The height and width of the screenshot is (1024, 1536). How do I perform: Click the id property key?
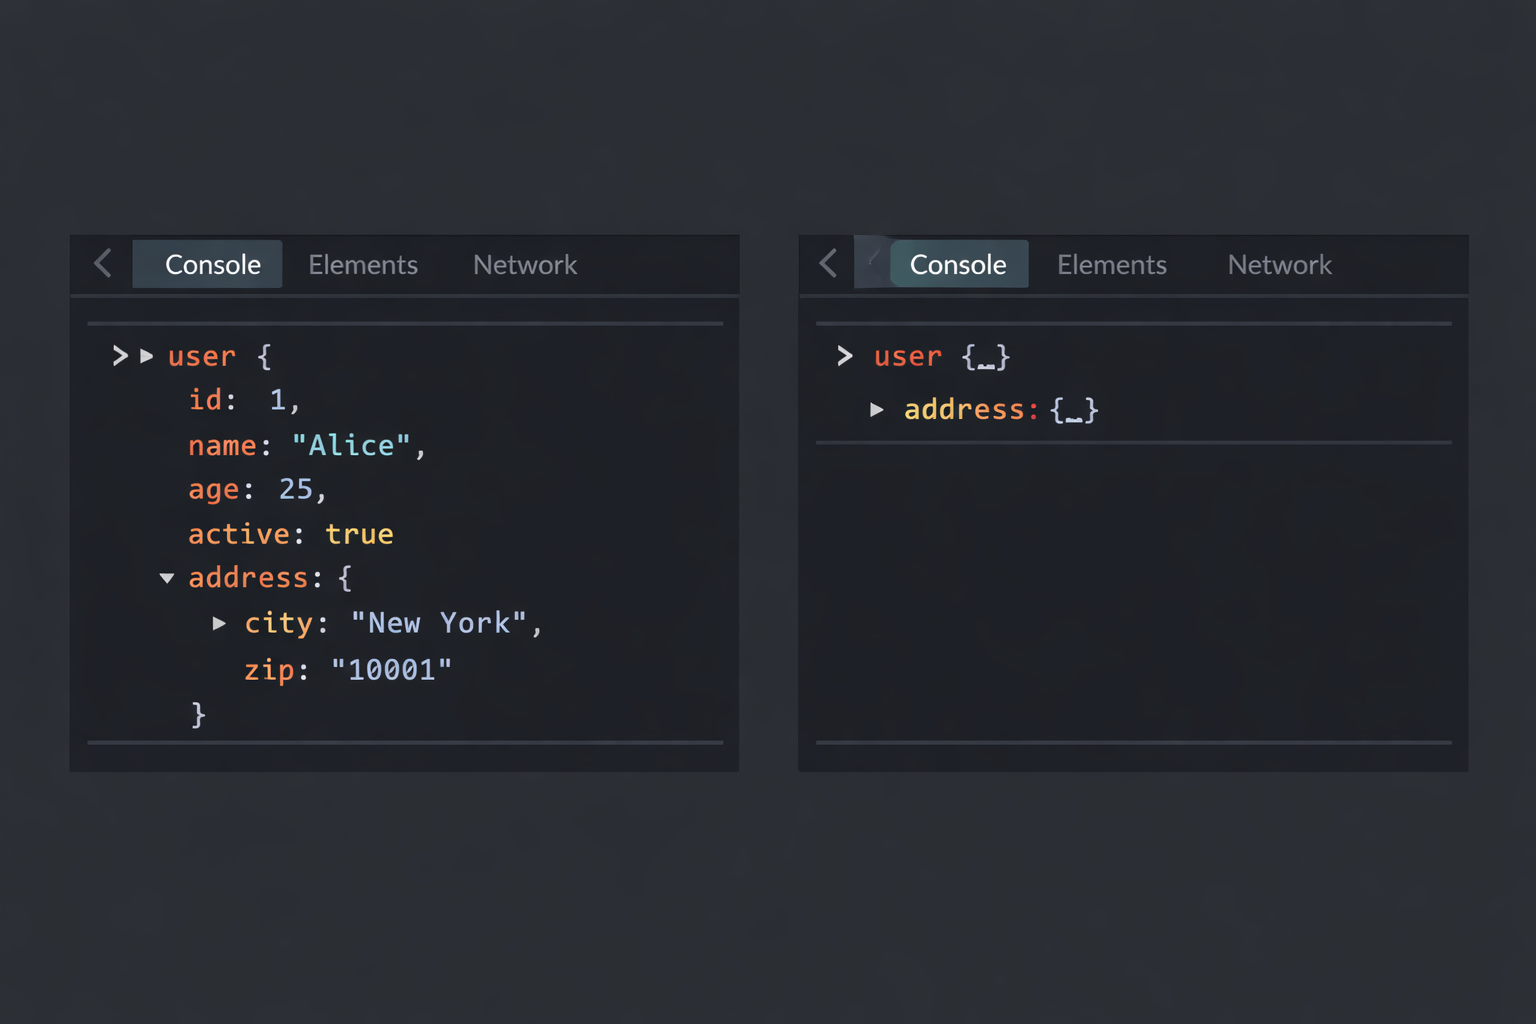coord(205,400)
